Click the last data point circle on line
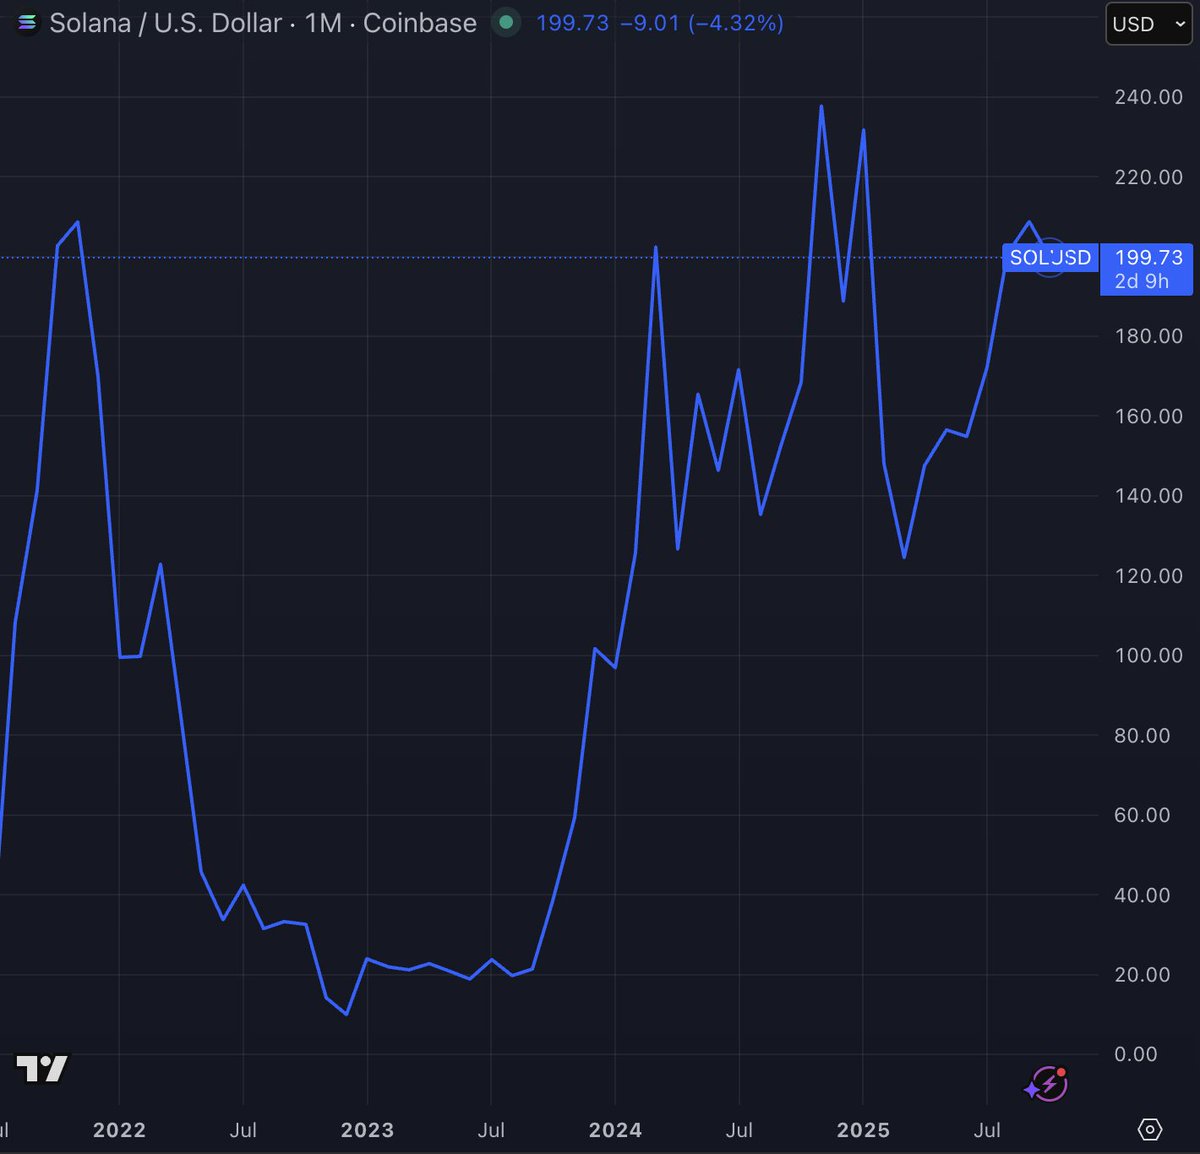 (1049, 258)
